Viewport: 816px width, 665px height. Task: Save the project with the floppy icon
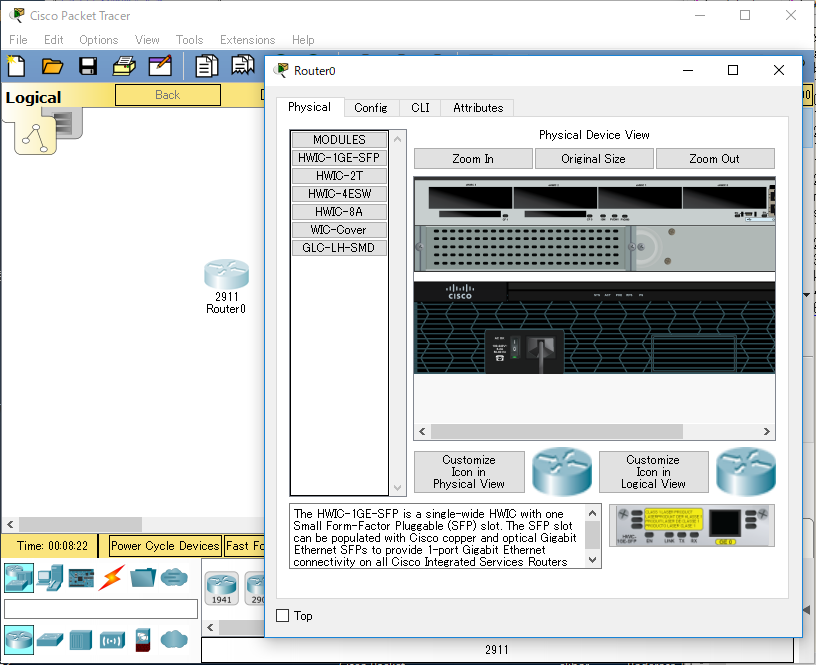point(87,66)
